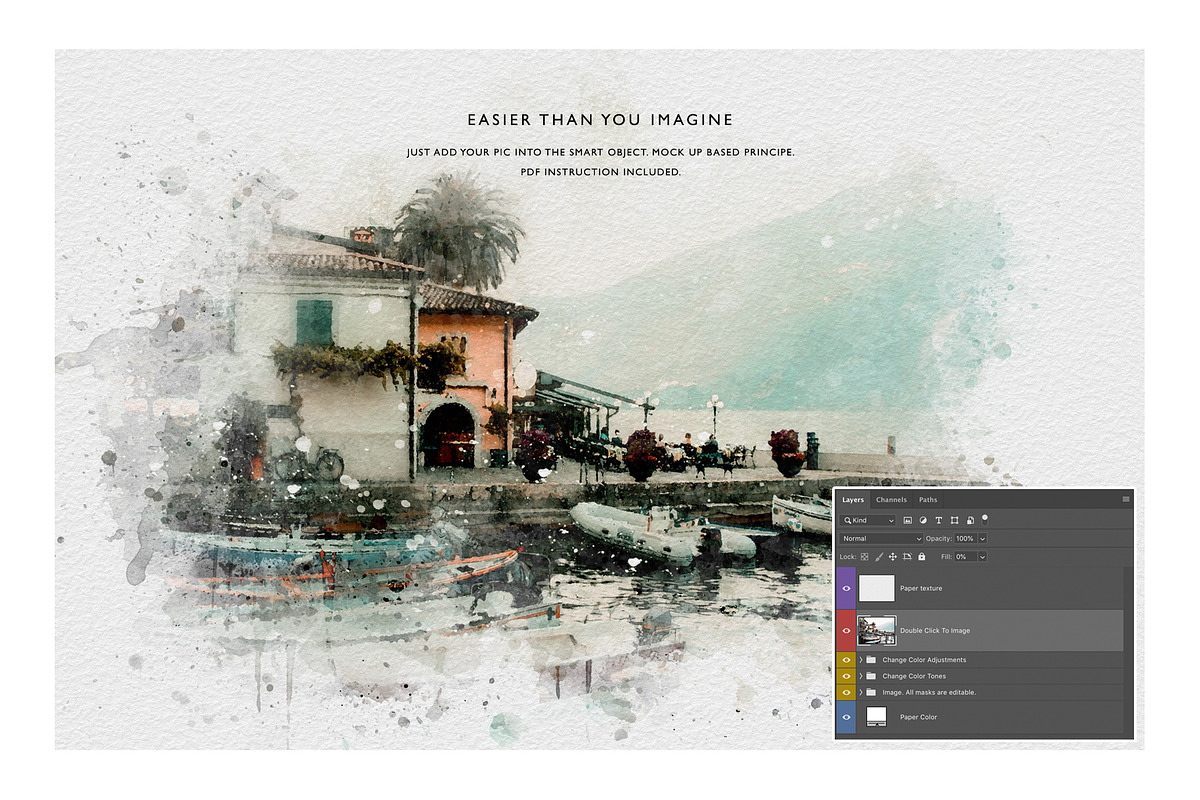
Task: Hide the Paper texture layer
Action: (x=847, y=589)
